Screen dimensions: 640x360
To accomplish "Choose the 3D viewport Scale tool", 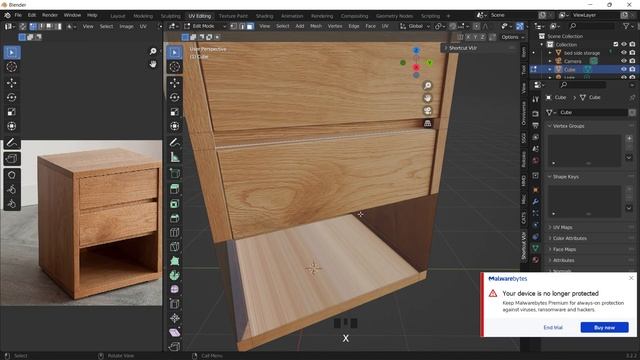I will (x=175, y=112).
